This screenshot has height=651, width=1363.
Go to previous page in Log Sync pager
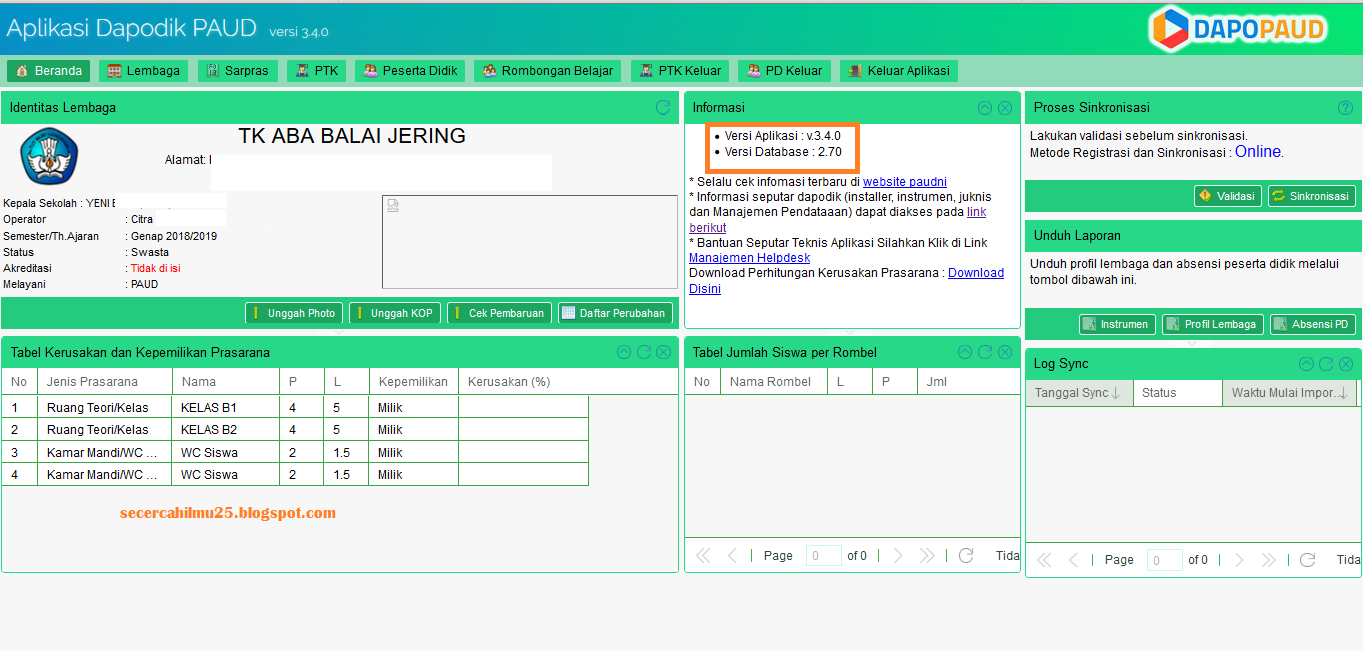pyautogui.click(x=1073, y=560)
